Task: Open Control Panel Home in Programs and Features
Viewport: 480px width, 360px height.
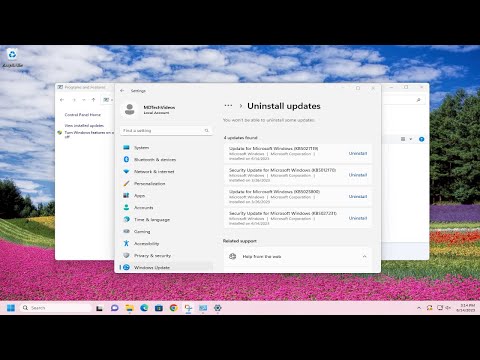Action: tap(83, 115)
